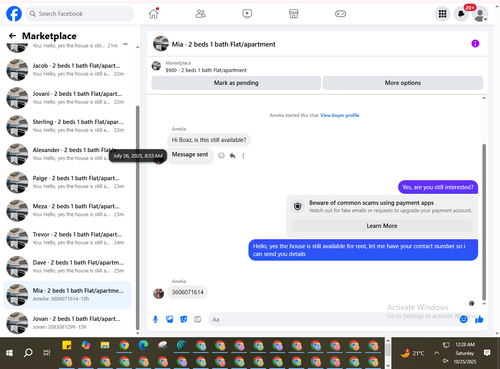The image size is (500, 369).
Task: Choose a GIF icon
Action: [198, 319]
